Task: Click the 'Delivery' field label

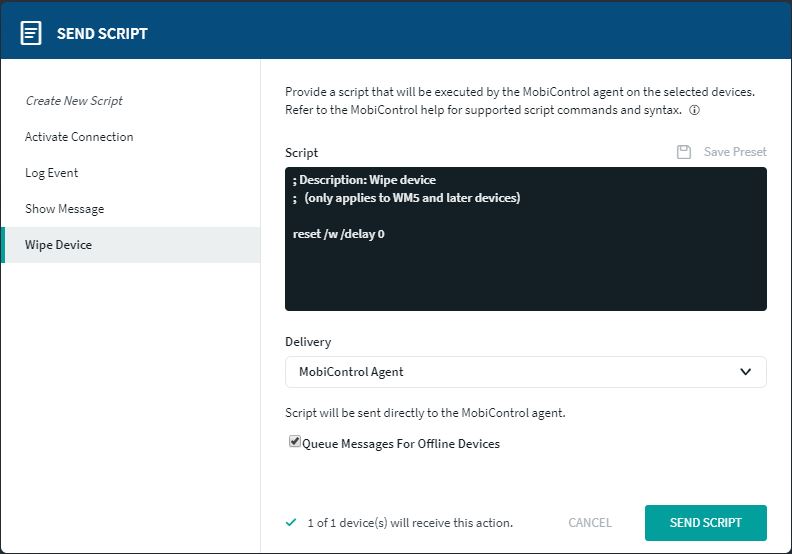Action: point(308,342)
